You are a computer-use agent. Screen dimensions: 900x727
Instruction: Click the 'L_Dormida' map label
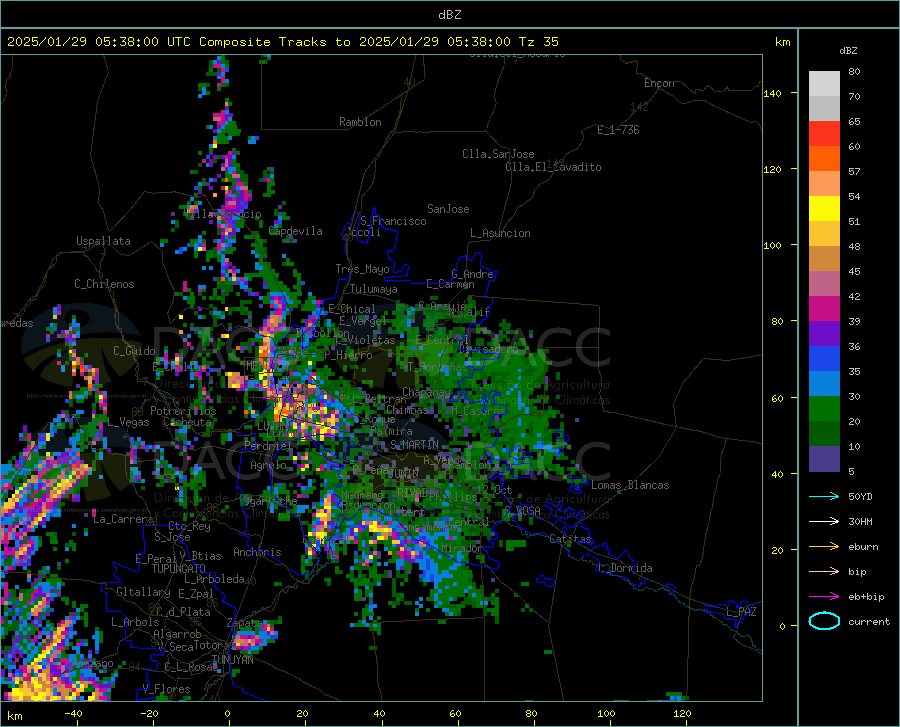[625, 568]
